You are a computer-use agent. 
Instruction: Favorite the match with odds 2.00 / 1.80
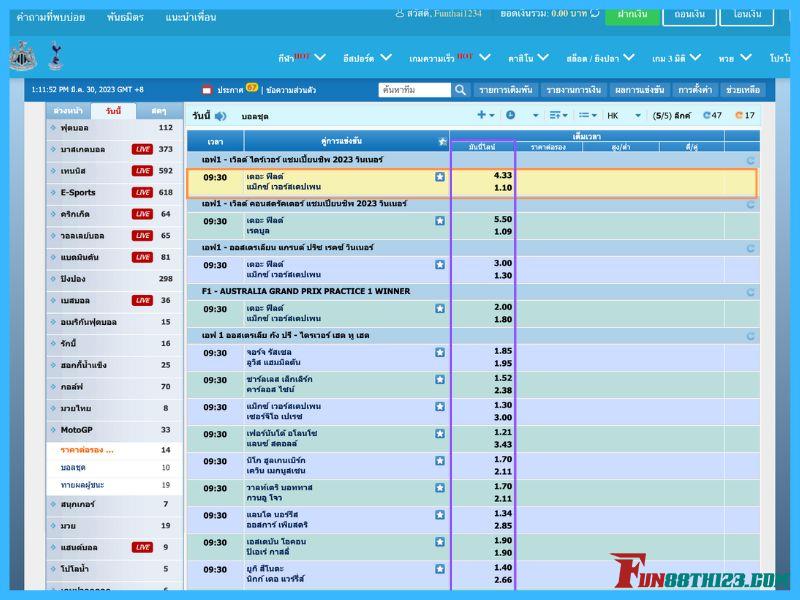click(440, 308)
